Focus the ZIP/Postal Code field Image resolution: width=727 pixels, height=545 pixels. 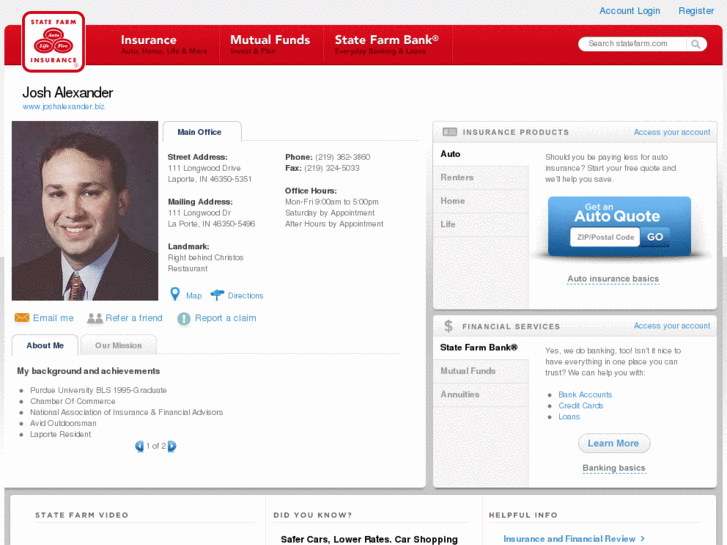pos(605,237)
